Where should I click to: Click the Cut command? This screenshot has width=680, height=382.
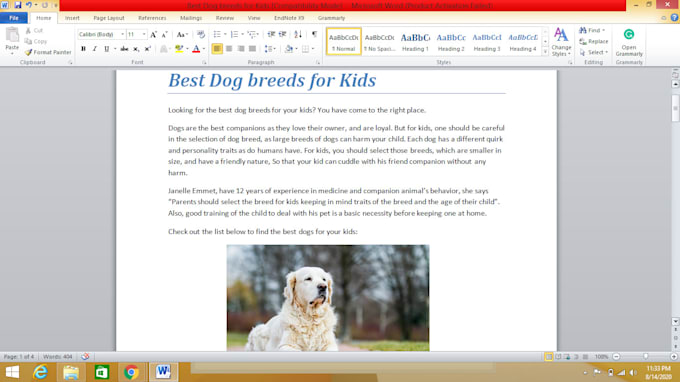tap(35, 30)
